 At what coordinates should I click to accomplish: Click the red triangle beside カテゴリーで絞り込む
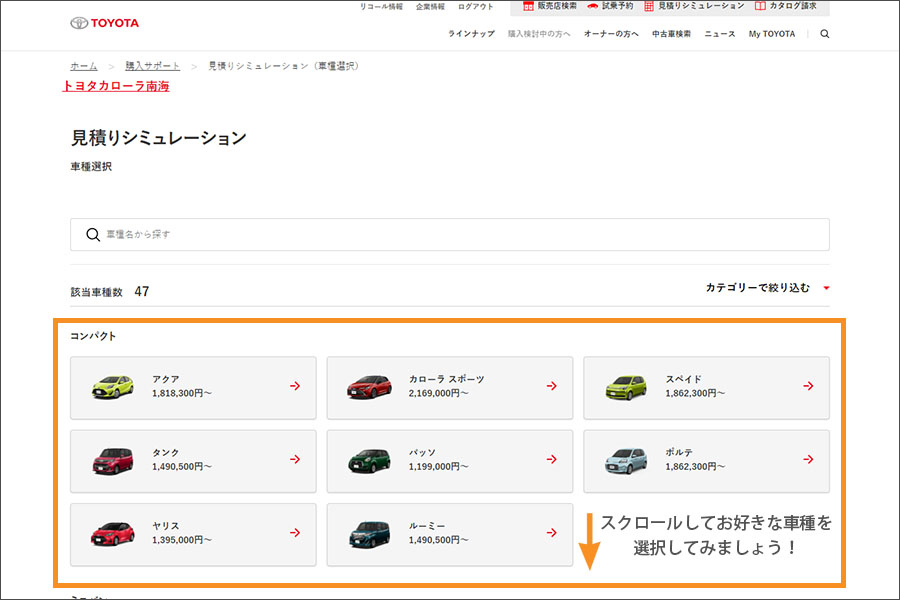click(827, 288)
